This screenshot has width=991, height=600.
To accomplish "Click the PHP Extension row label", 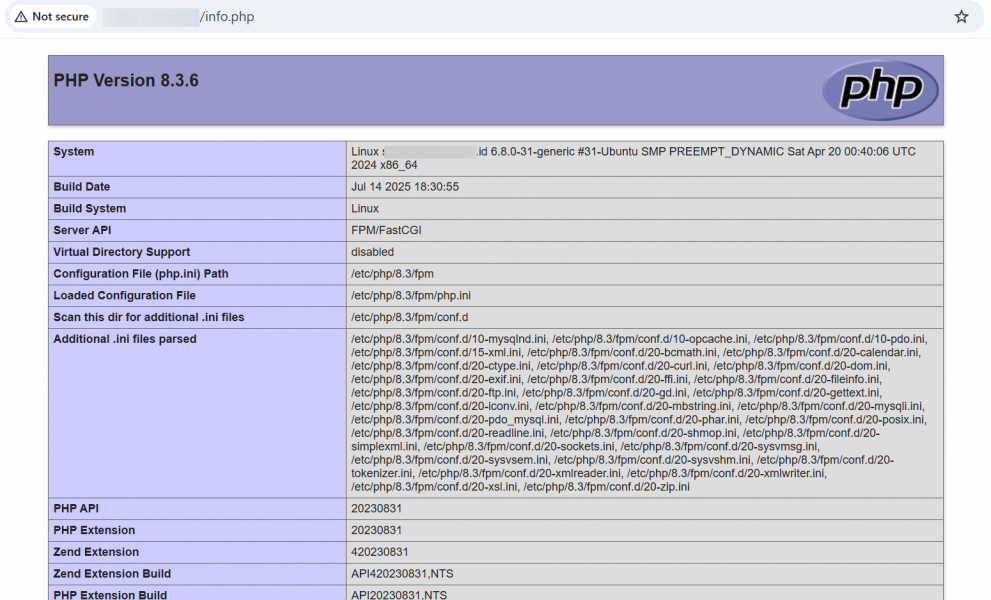I will click(94, 530).
